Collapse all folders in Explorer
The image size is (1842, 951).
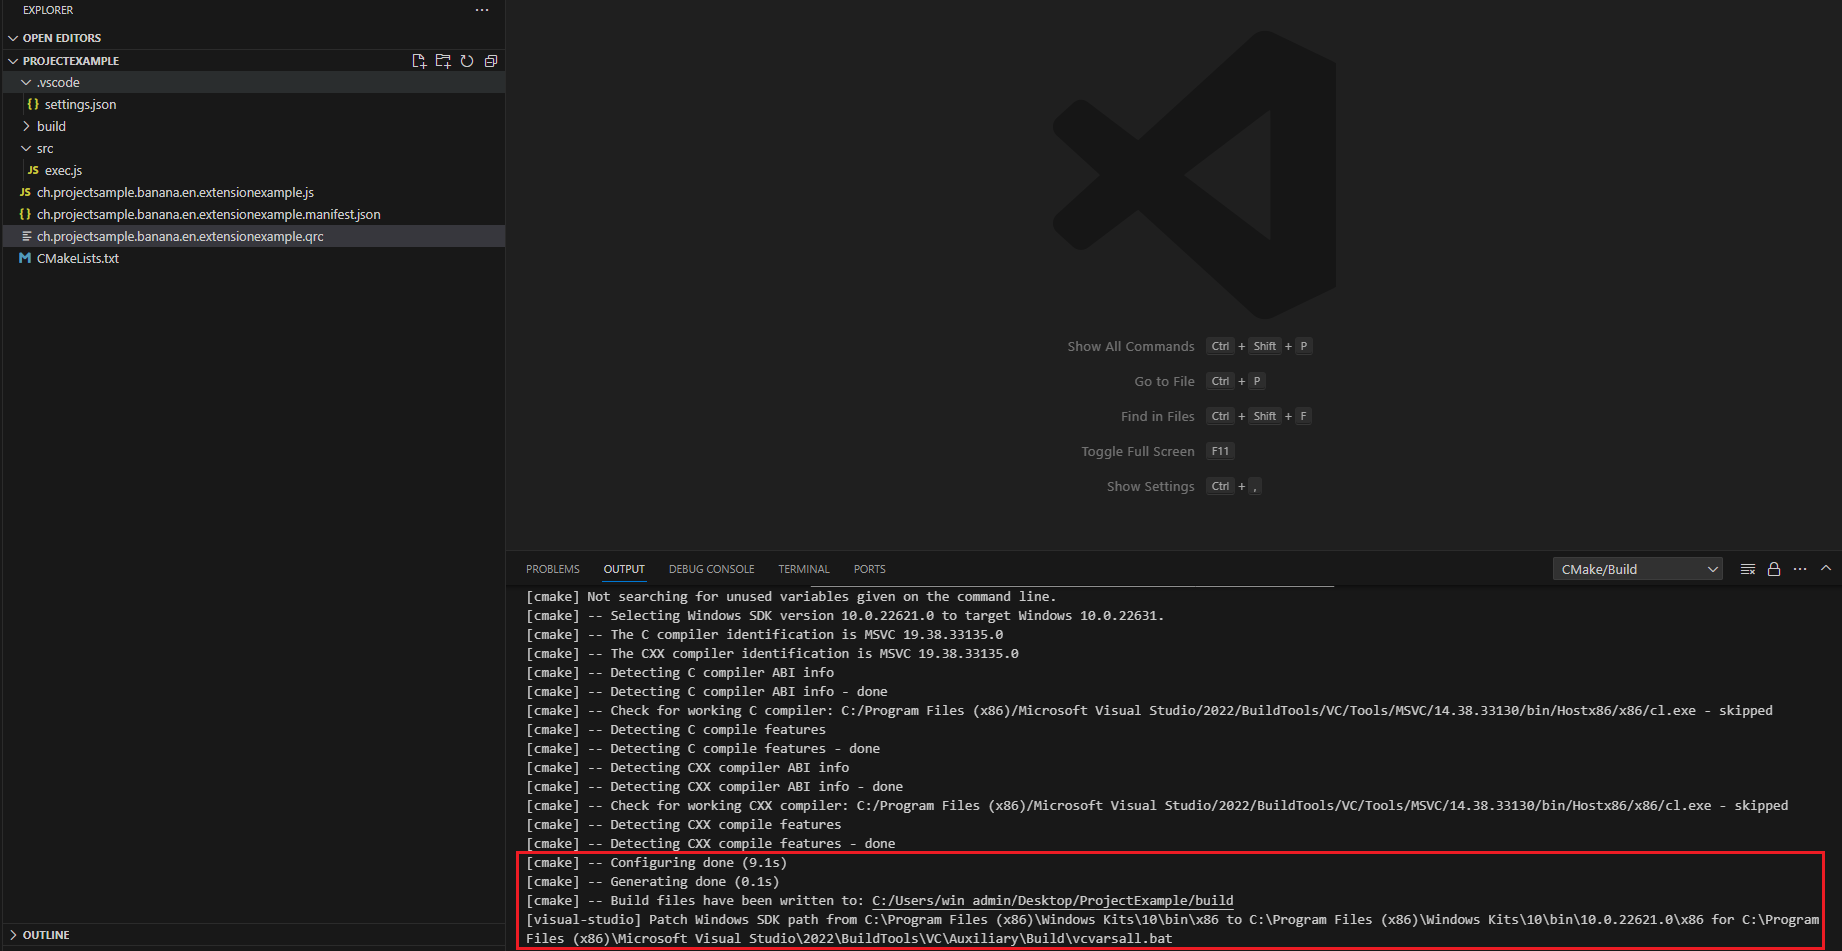point(491,61)
